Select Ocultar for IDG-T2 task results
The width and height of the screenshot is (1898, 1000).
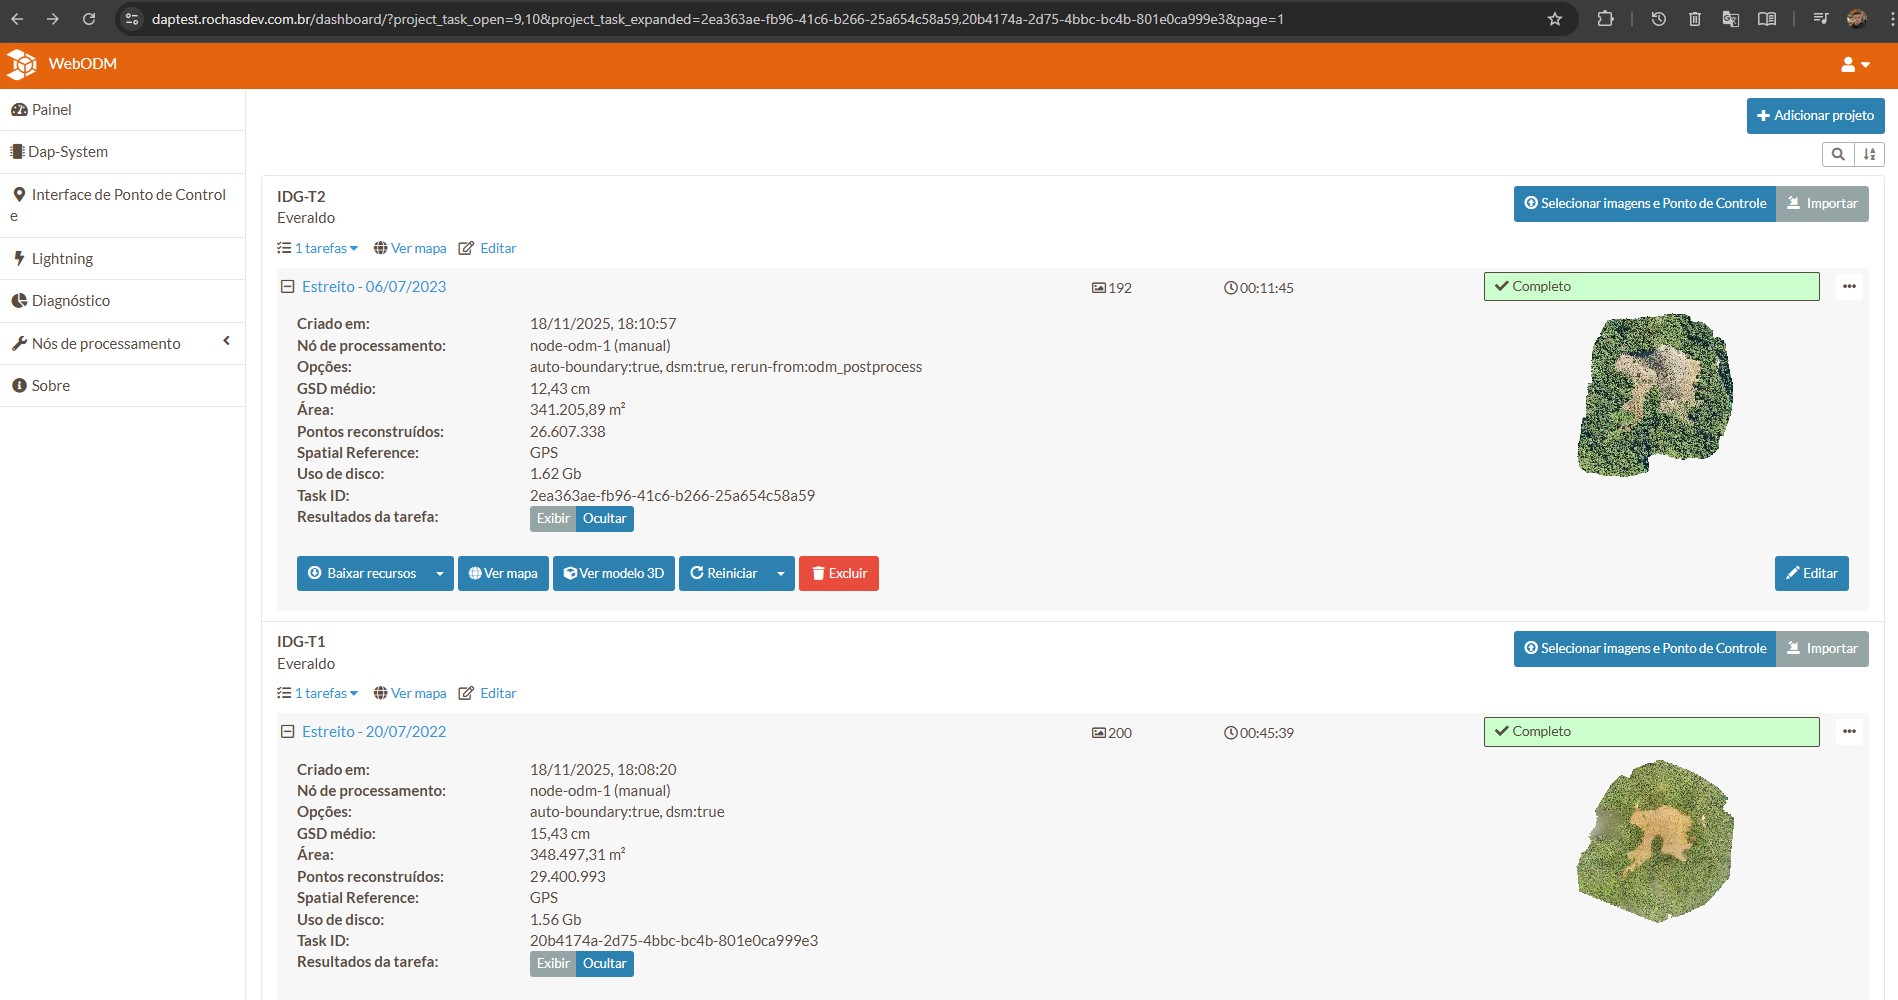pos(604,519)
